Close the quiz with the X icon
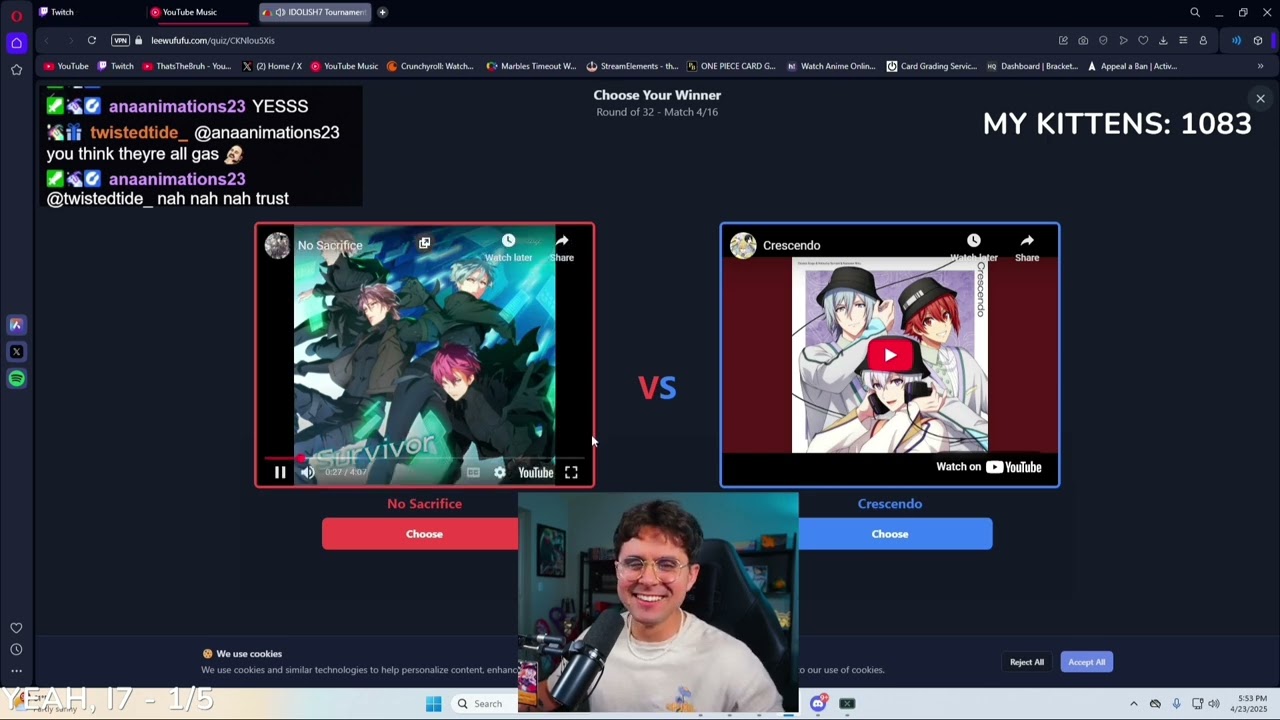The height and width of the screenshot is (720, 1280). tap(1260, 98)
